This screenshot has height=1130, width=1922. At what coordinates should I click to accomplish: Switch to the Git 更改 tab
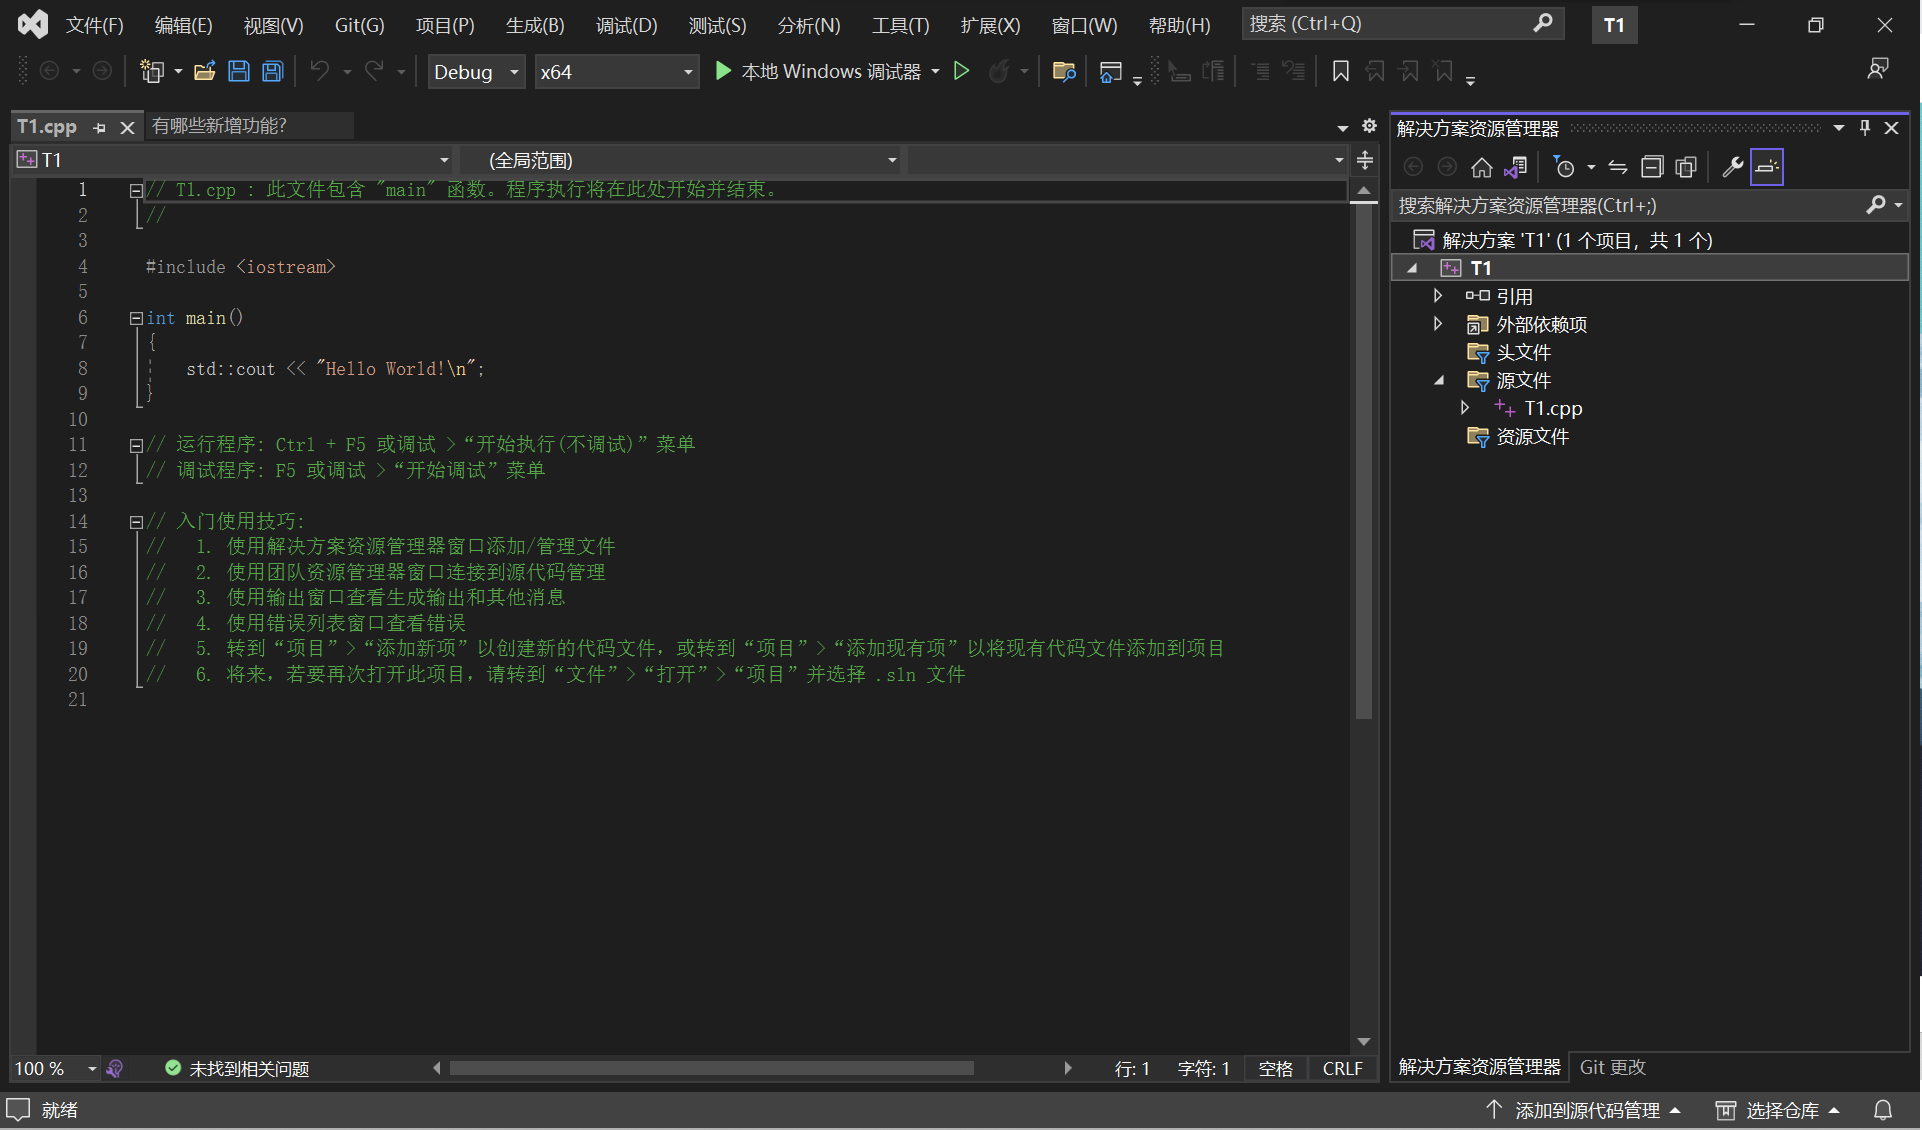[1613, 1067]
